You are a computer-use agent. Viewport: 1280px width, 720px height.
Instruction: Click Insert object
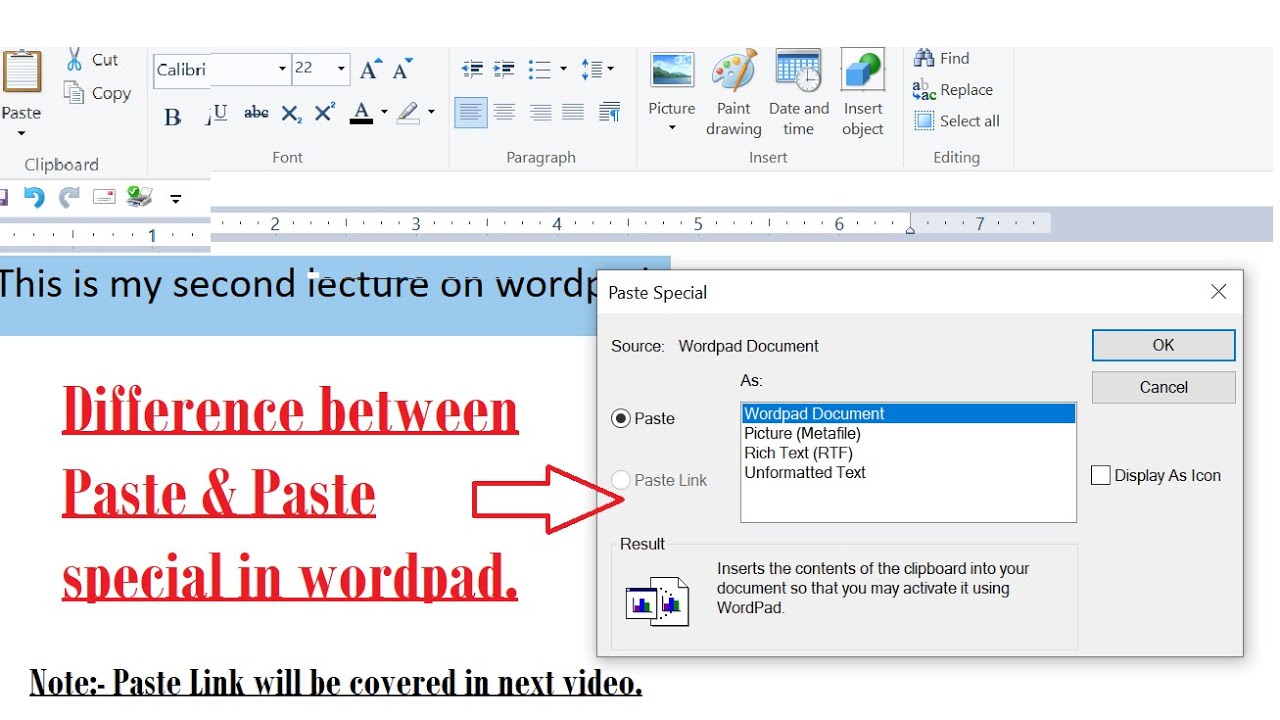(x=863, y=94)
